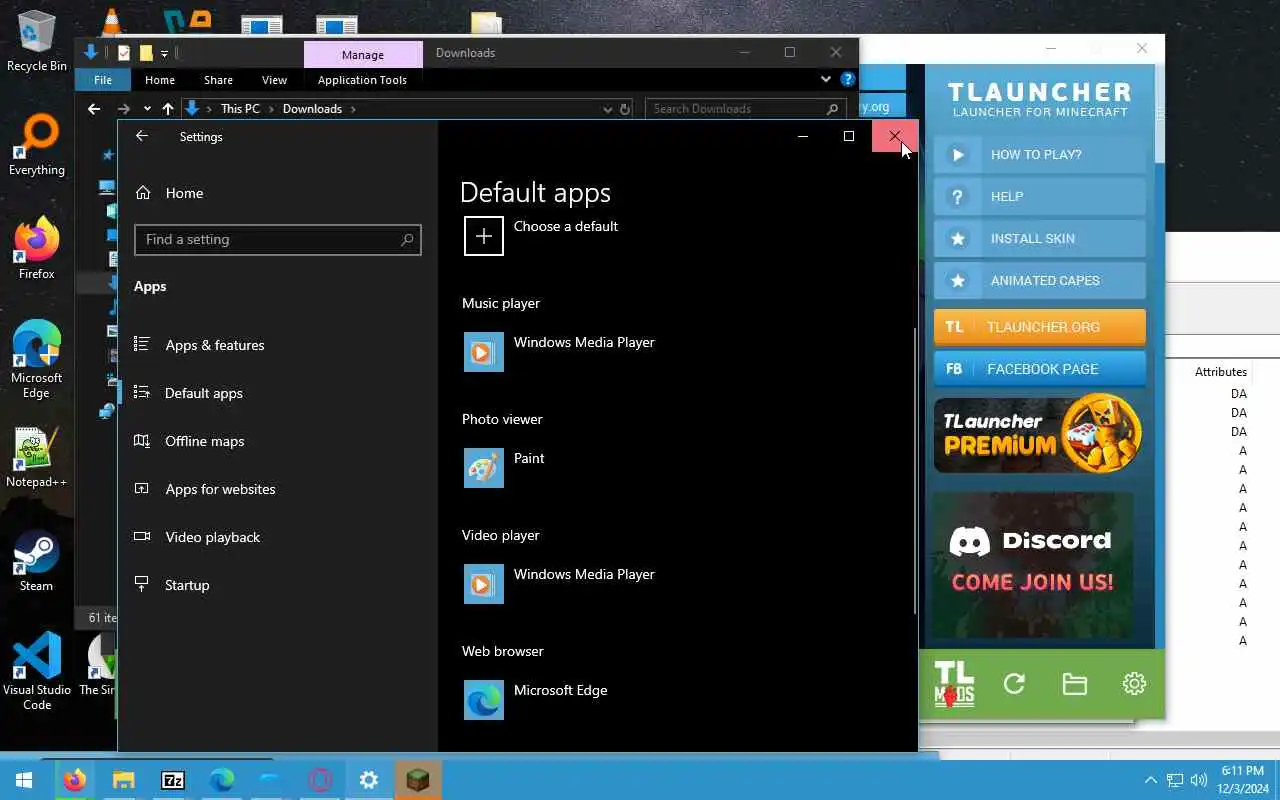1280x800 pixels.
Task: Open File Explorer help icon
Action: (848, 79)
